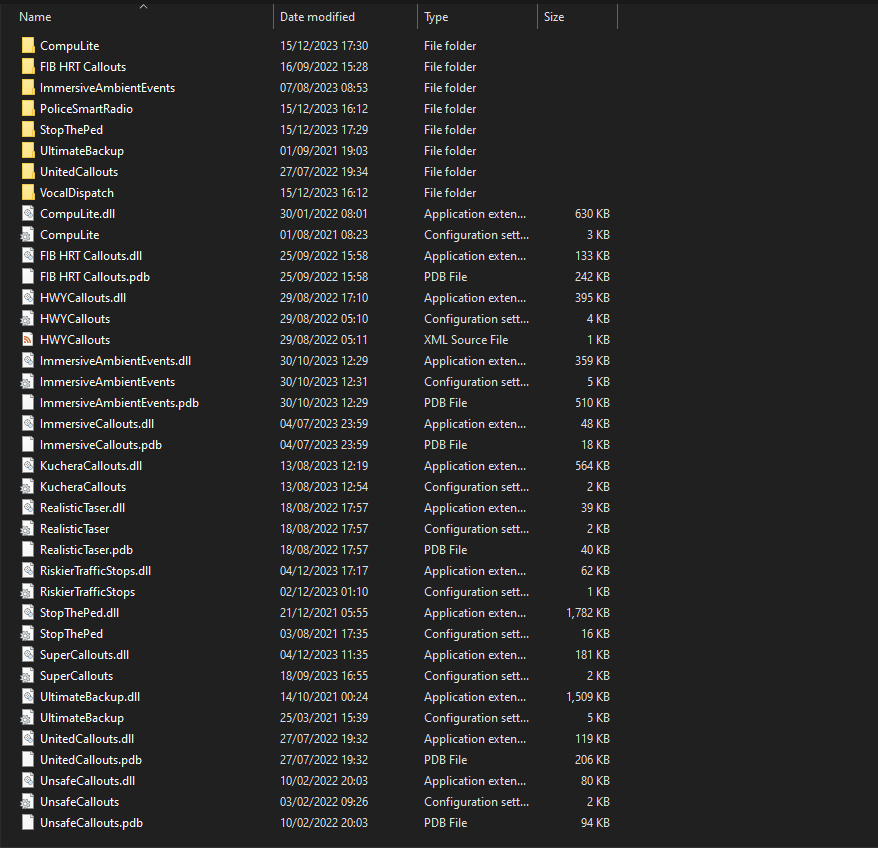This screenshot has width=878, height=848.
Task: Select the SuperCallouts.dll file name
Action: point(85,655)
